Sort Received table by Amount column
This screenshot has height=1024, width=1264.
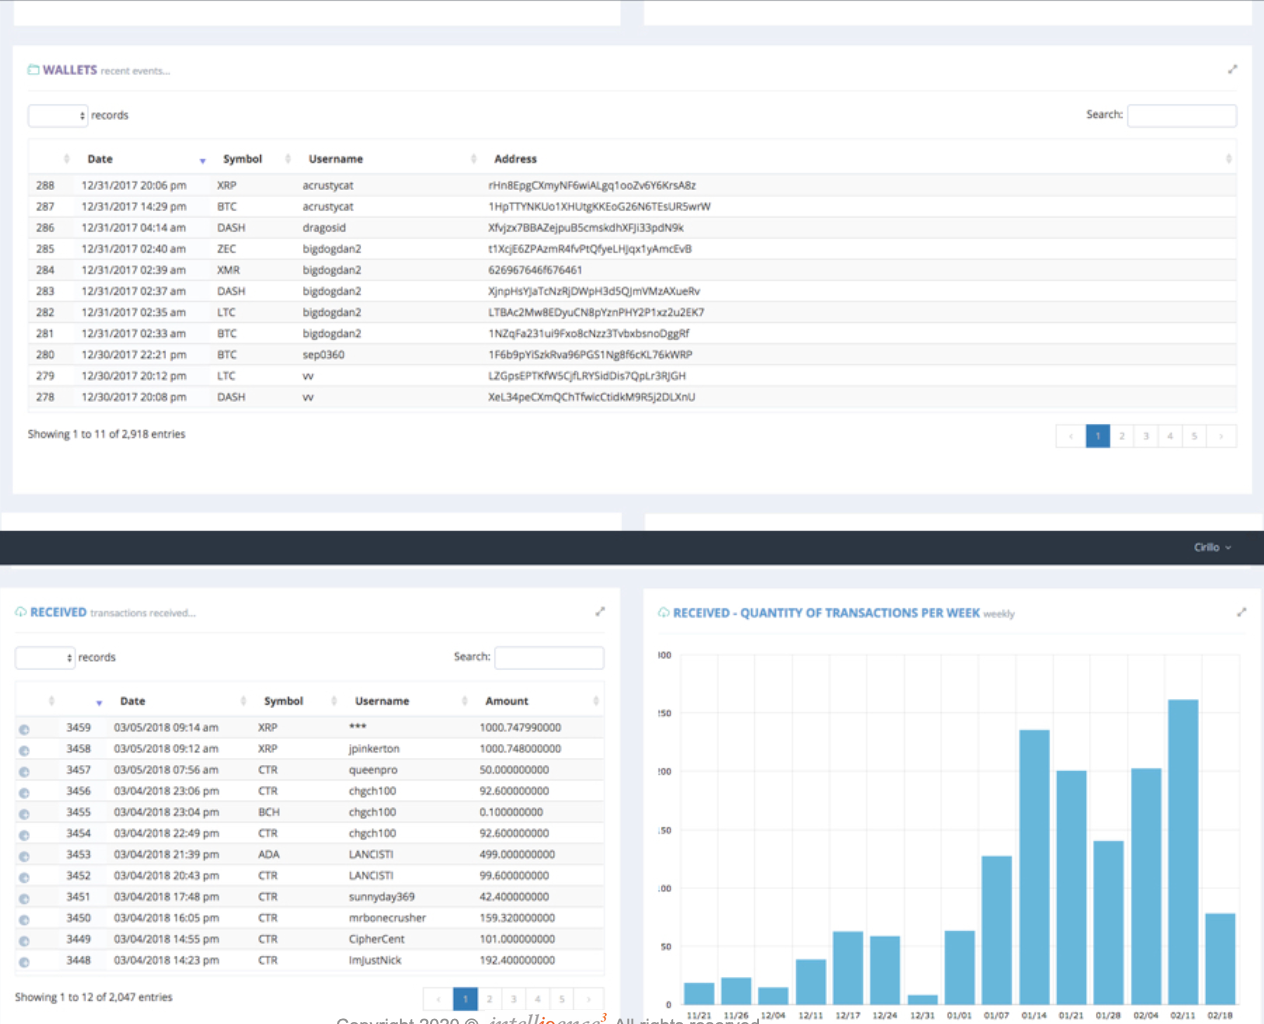tap(507, 701)
